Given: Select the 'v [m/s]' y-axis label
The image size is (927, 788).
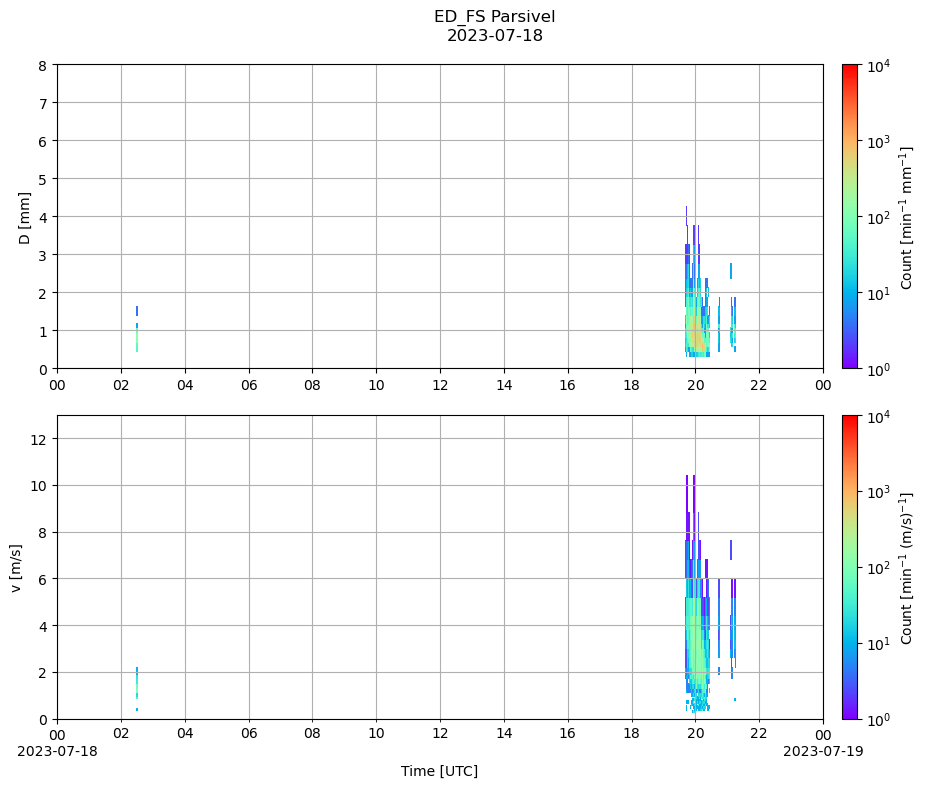Looking at the screenshot, I should (16, 568).
